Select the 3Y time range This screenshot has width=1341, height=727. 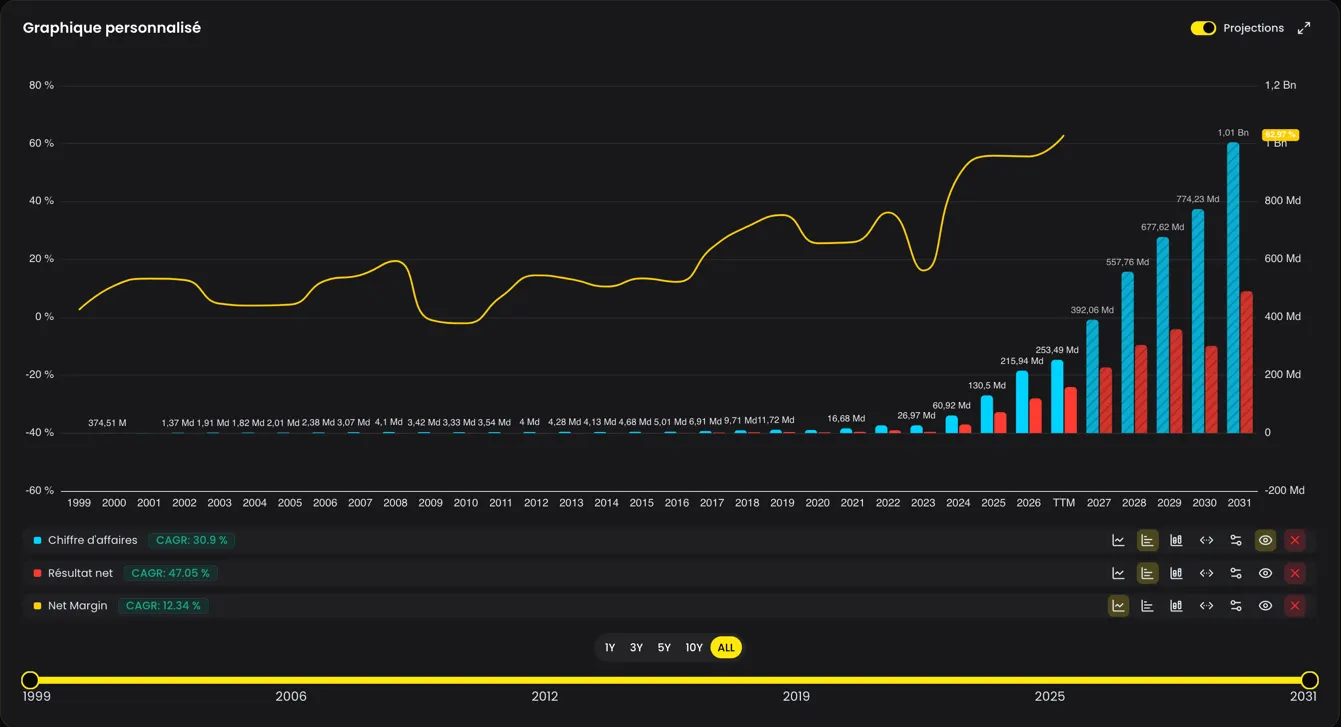click(x=636, y=648)
